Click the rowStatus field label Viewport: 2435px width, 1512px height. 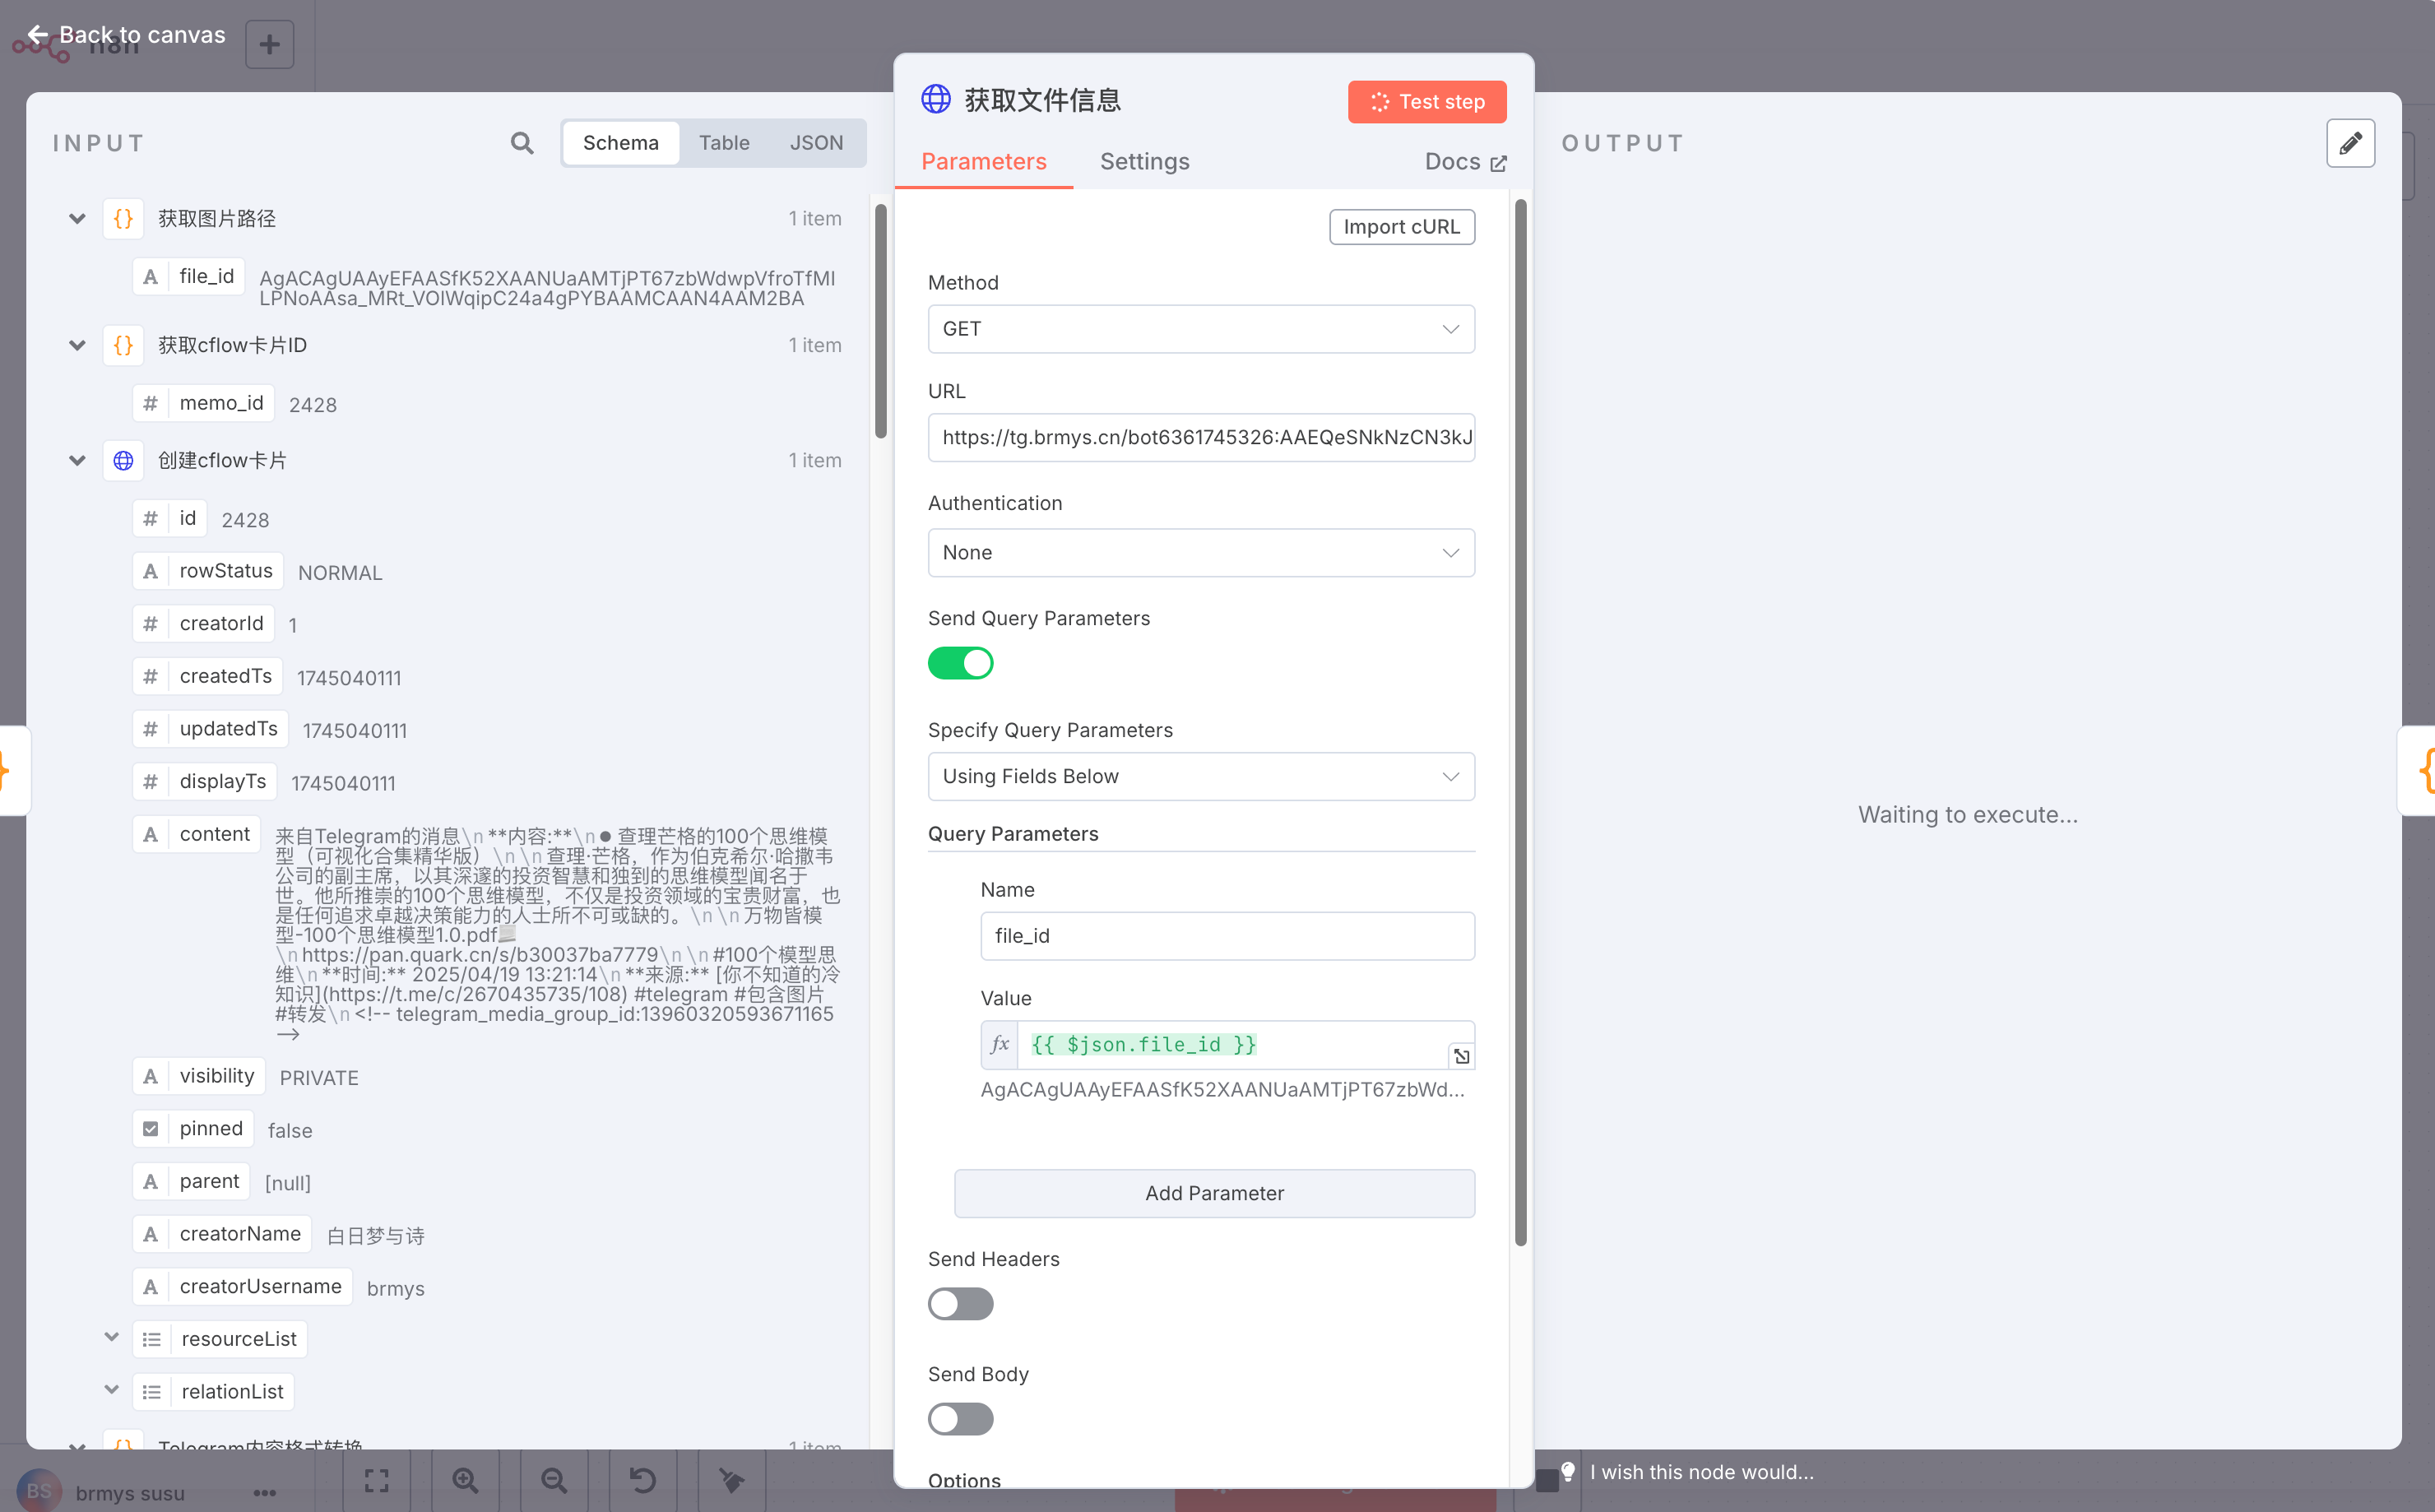[226, 570]
